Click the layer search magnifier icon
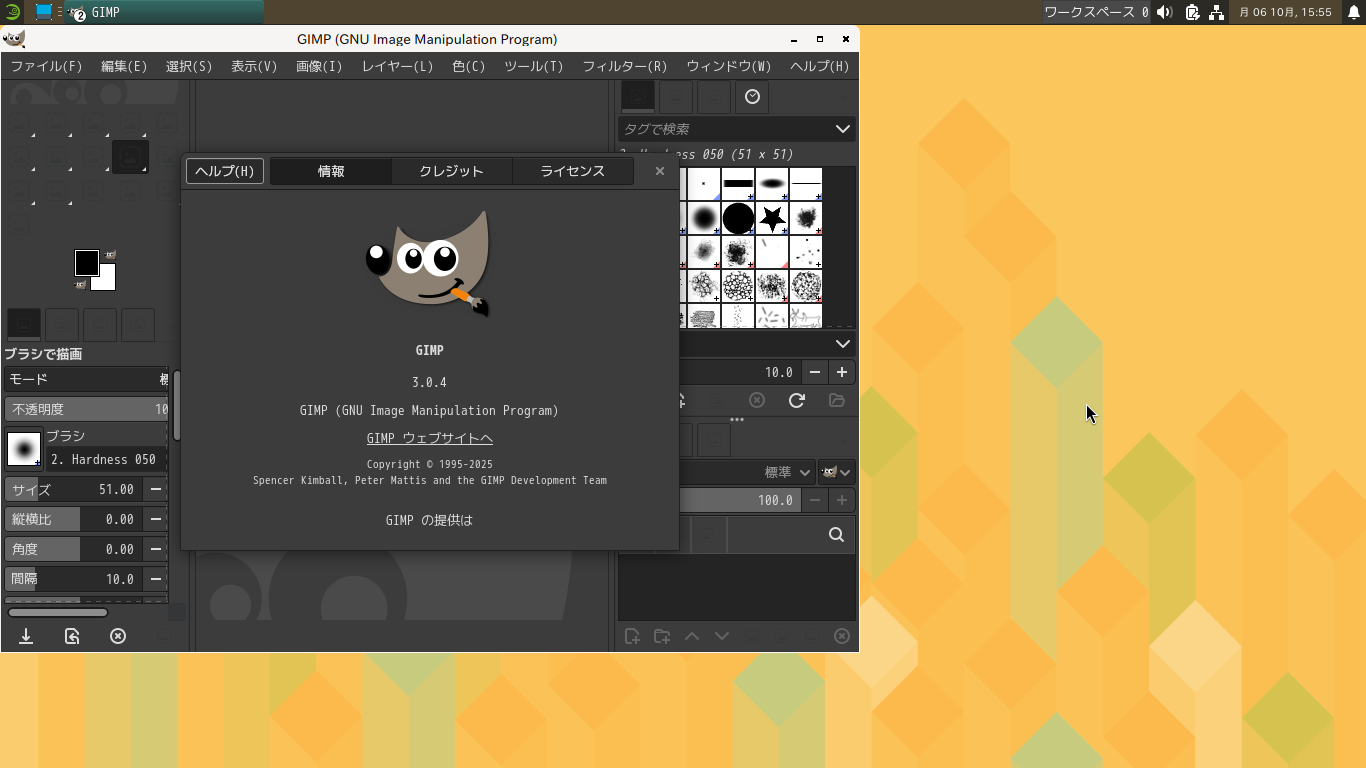1366x768 pixels. [837, 535]
